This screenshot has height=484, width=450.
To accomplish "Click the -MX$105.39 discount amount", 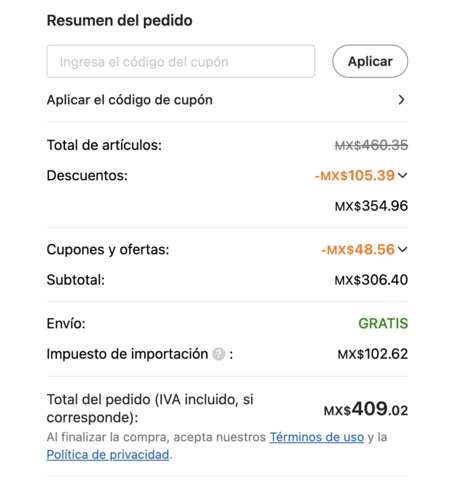I will tap(355, 175).
